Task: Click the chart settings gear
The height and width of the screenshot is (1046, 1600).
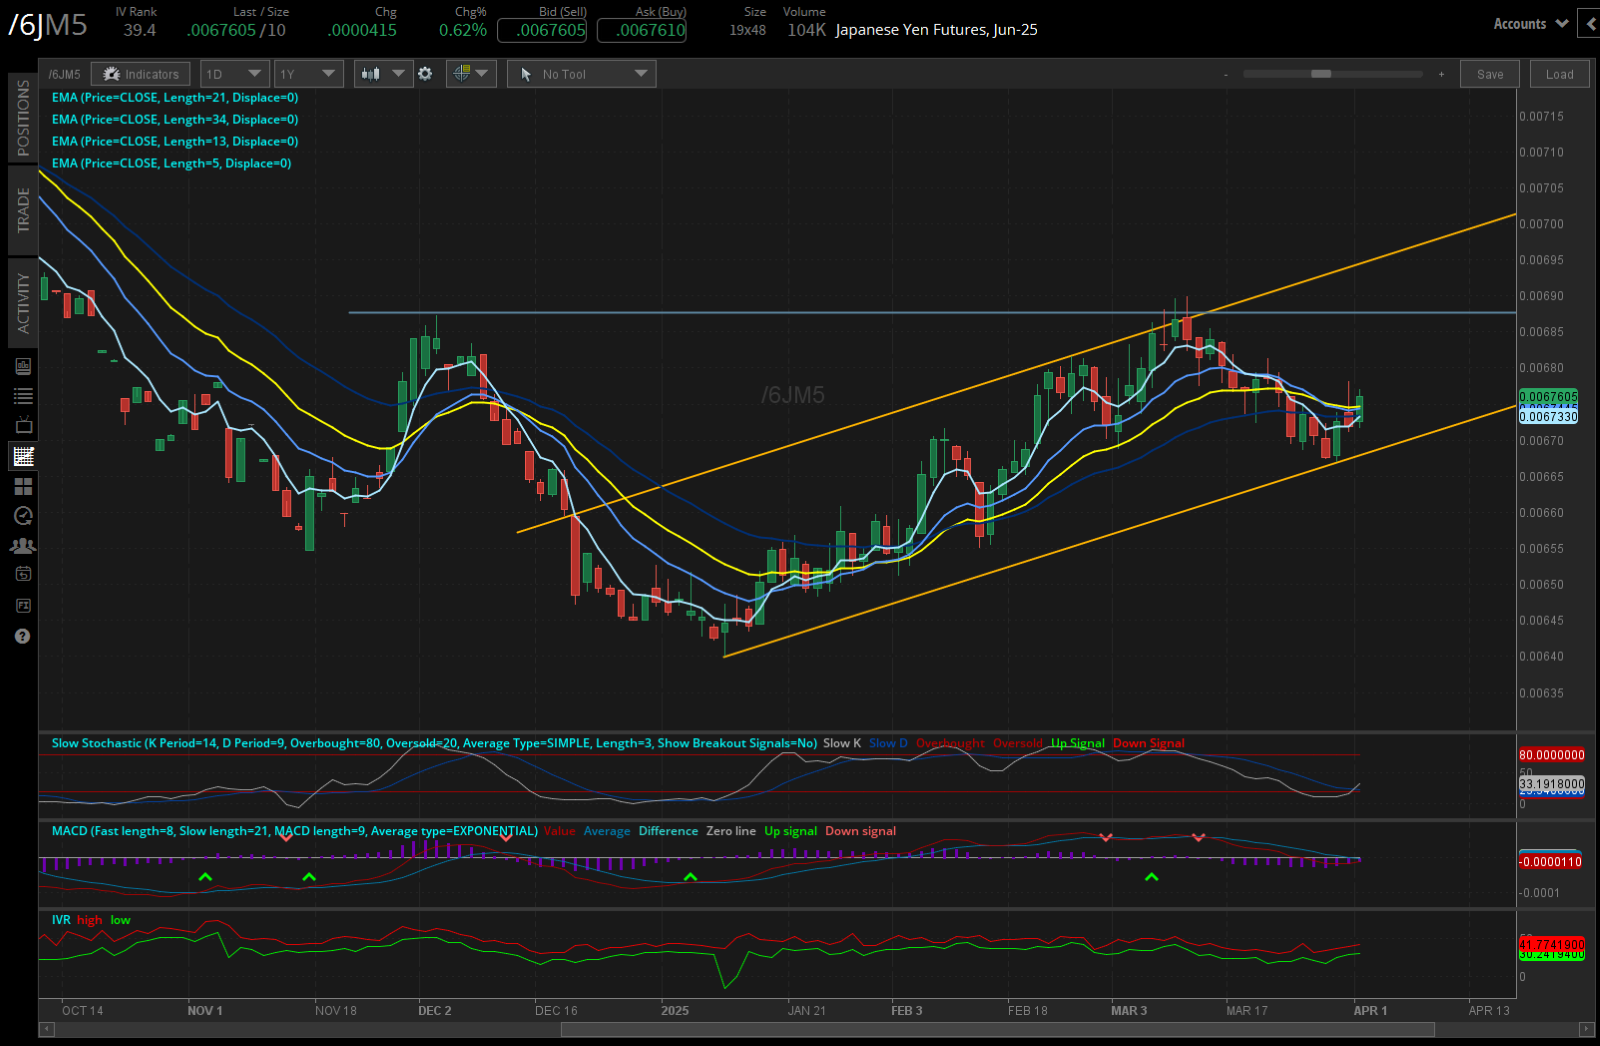Action: pyautogui.click(x=425, y=73)
